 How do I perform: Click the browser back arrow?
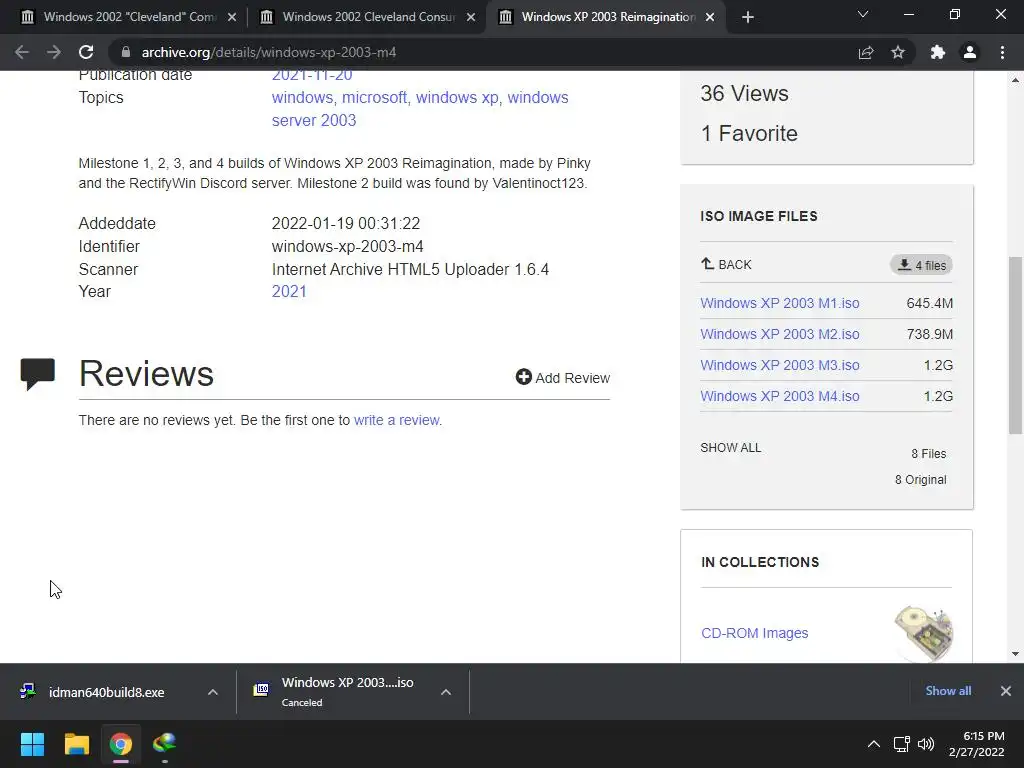point(22,52)
